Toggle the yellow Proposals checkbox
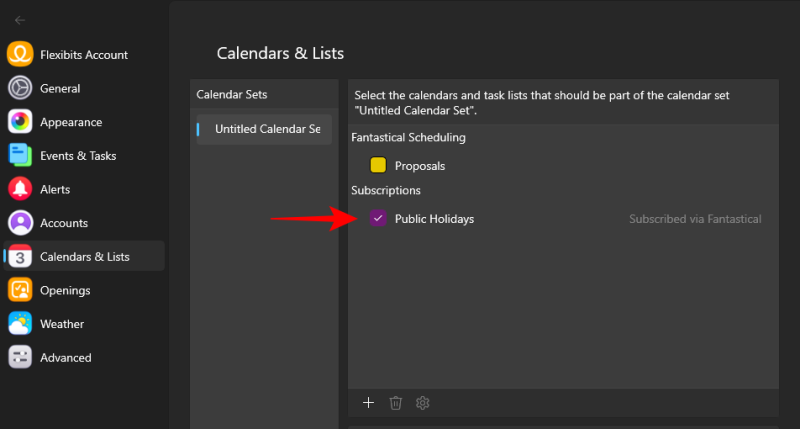This screenshot has width=800, height=429. click(x=378, y=166)
